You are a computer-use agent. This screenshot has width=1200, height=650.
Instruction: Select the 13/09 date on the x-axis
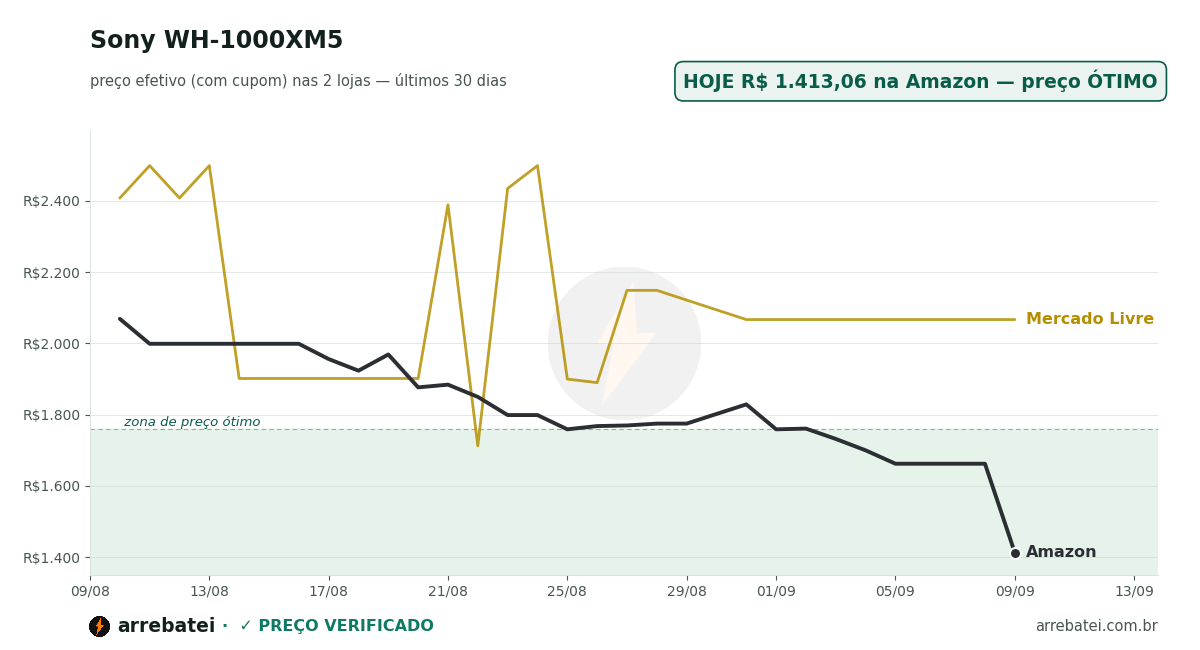tap(1134, 591)
